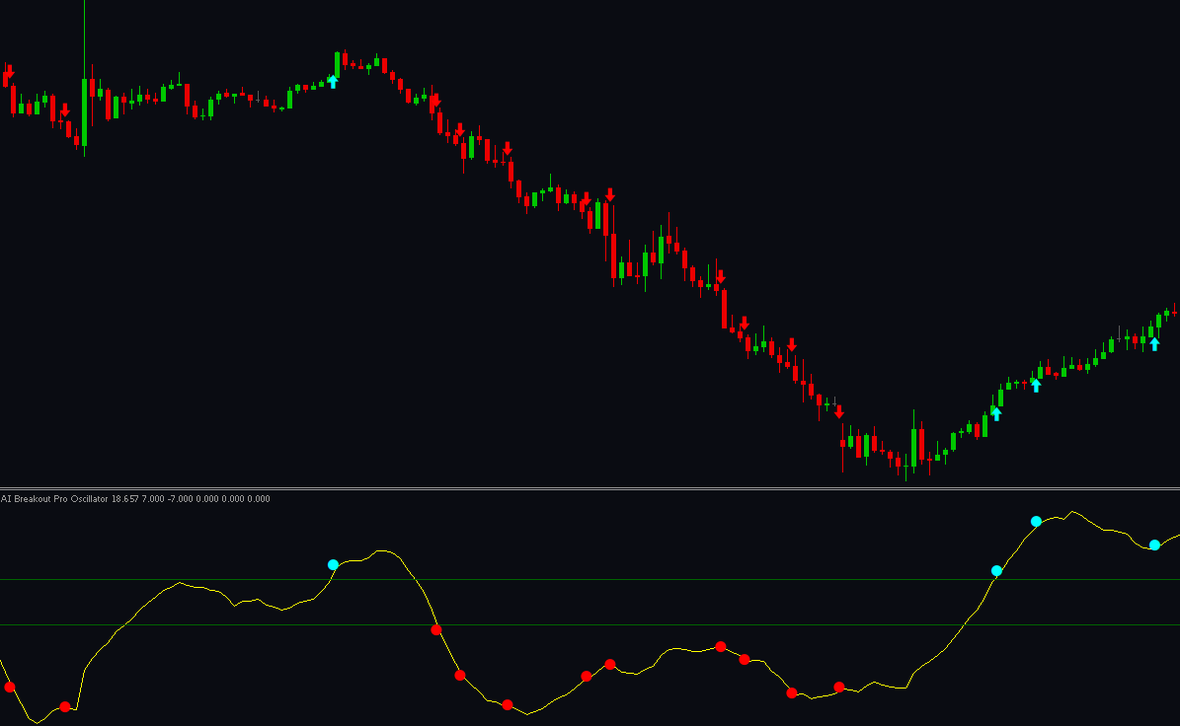
Task: Click the latest cyan buy arrow on price chart
Action: pos(1154,344)
